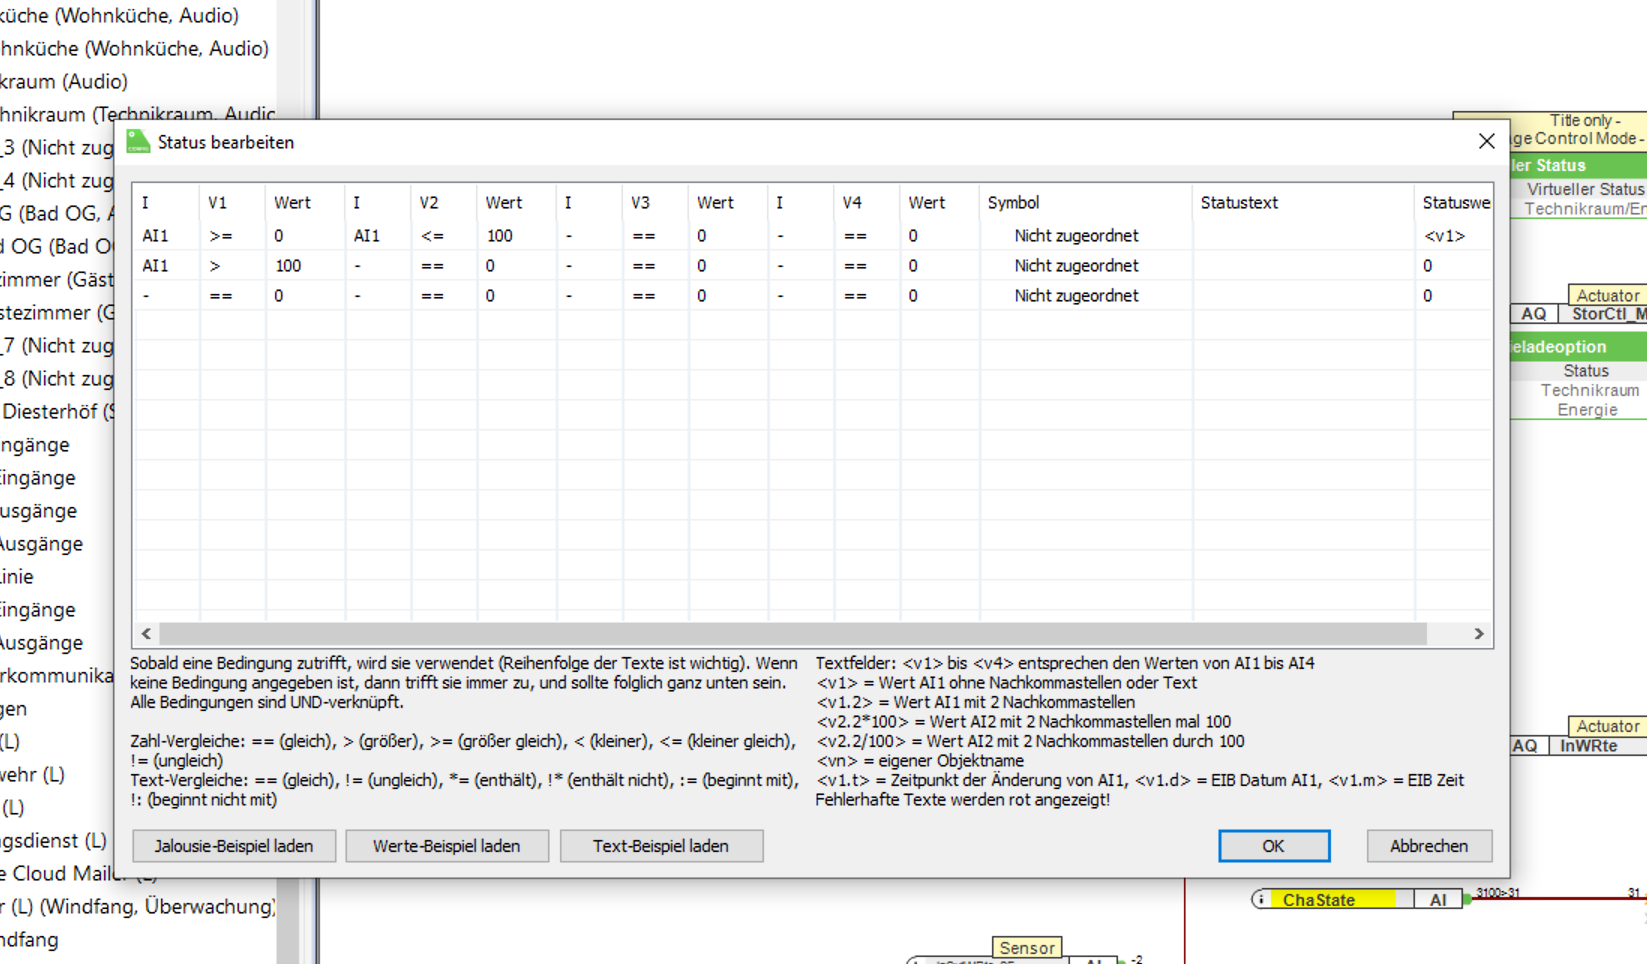The image size is (1647, 964).
Task: Click the AI1 cell in the V2 condition
Action: click(367, 236)
